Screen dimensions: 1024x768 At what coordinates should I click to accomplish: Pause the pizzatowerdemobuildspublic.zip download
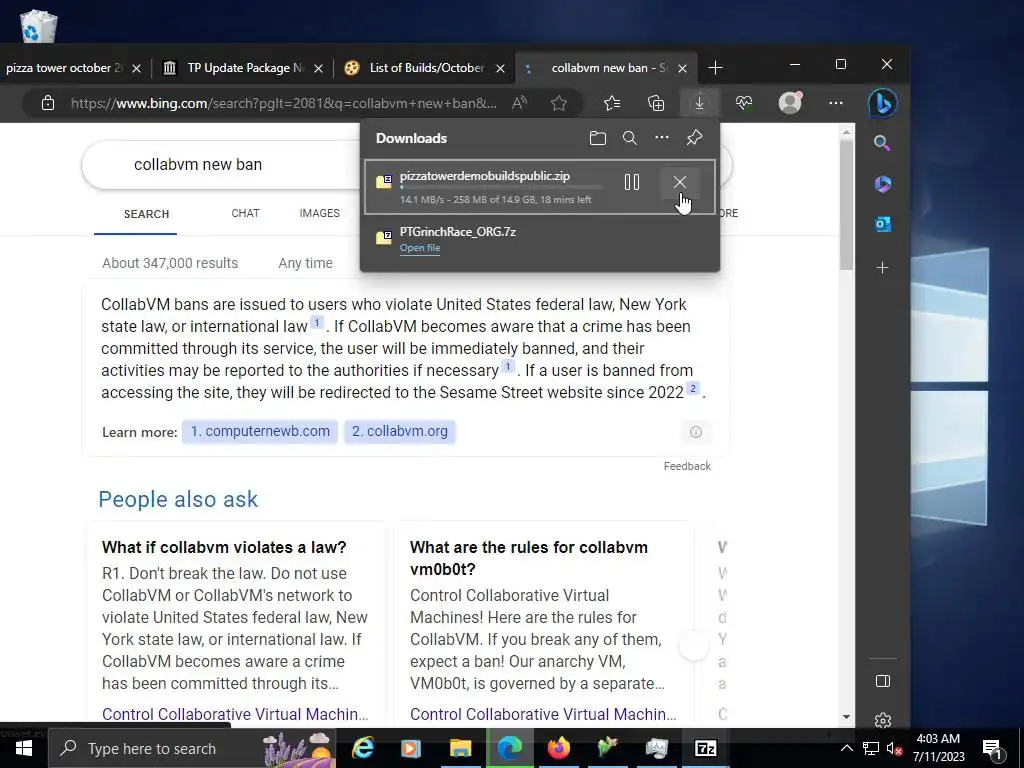click(632, 182)
